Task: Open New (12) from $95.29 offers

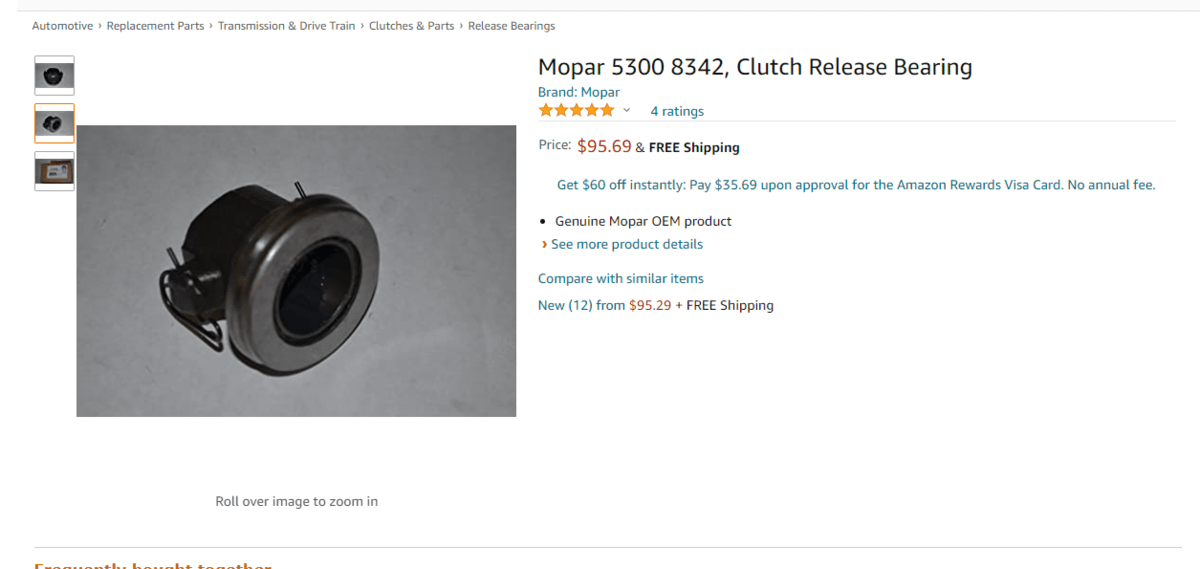Action: click(x=655, y=305)
